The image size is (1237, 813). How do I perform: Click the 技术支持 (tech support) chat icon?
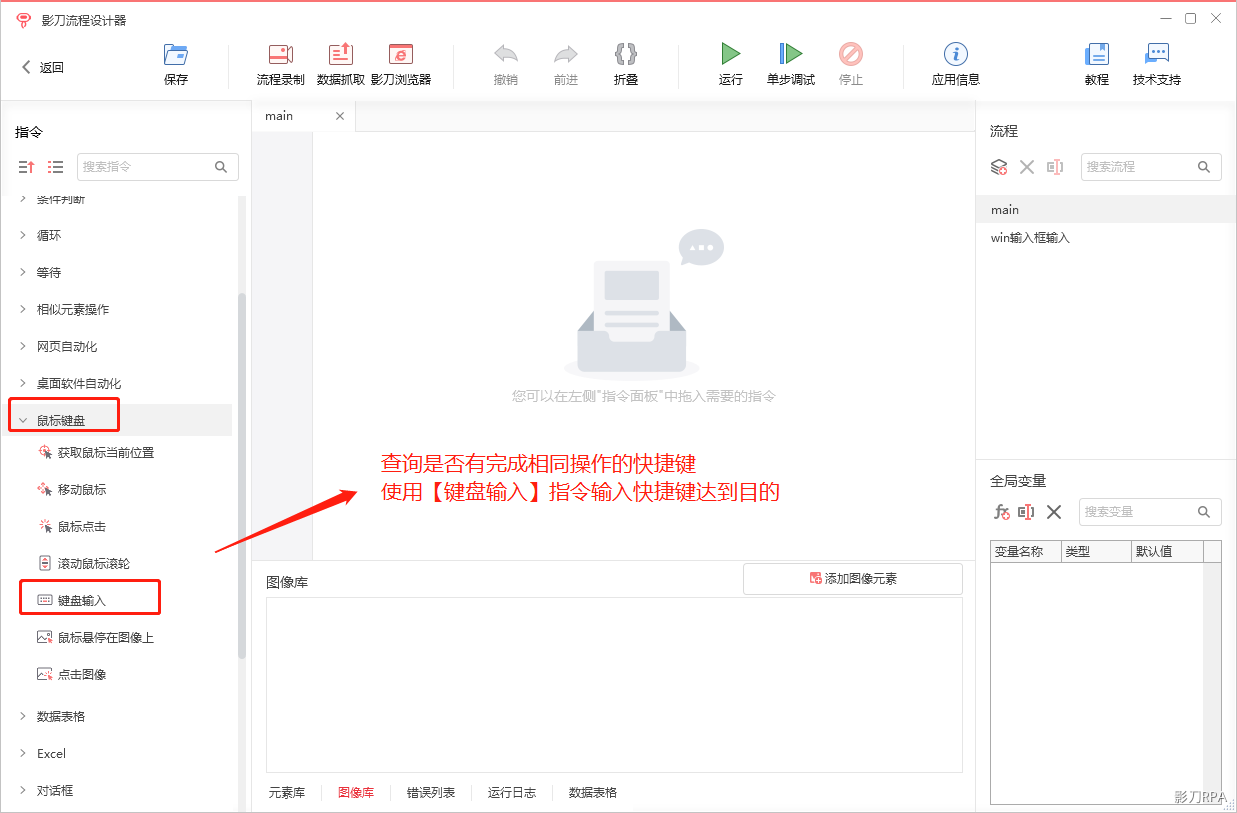click(x=1156, y=55)
